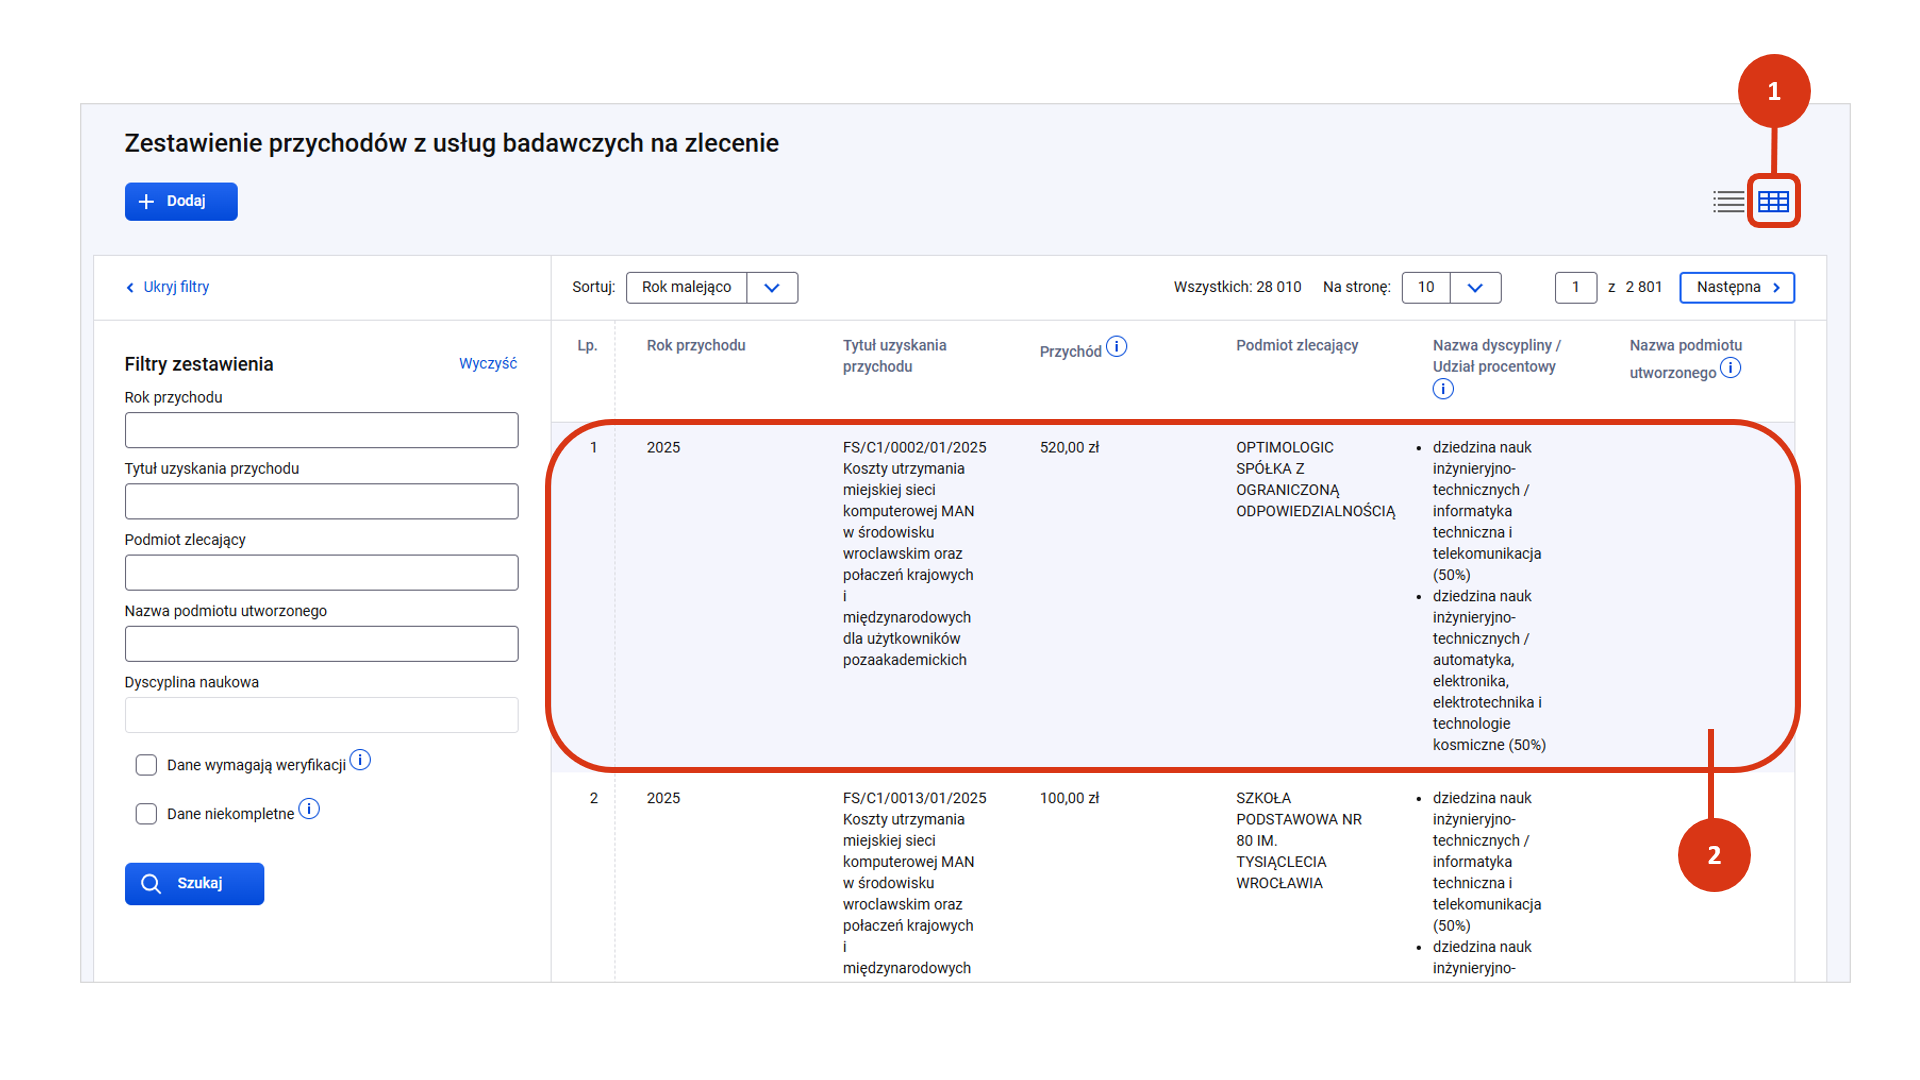Switch to table grid view icon
The image size is (1920, 1080).
pos(1773,202)
